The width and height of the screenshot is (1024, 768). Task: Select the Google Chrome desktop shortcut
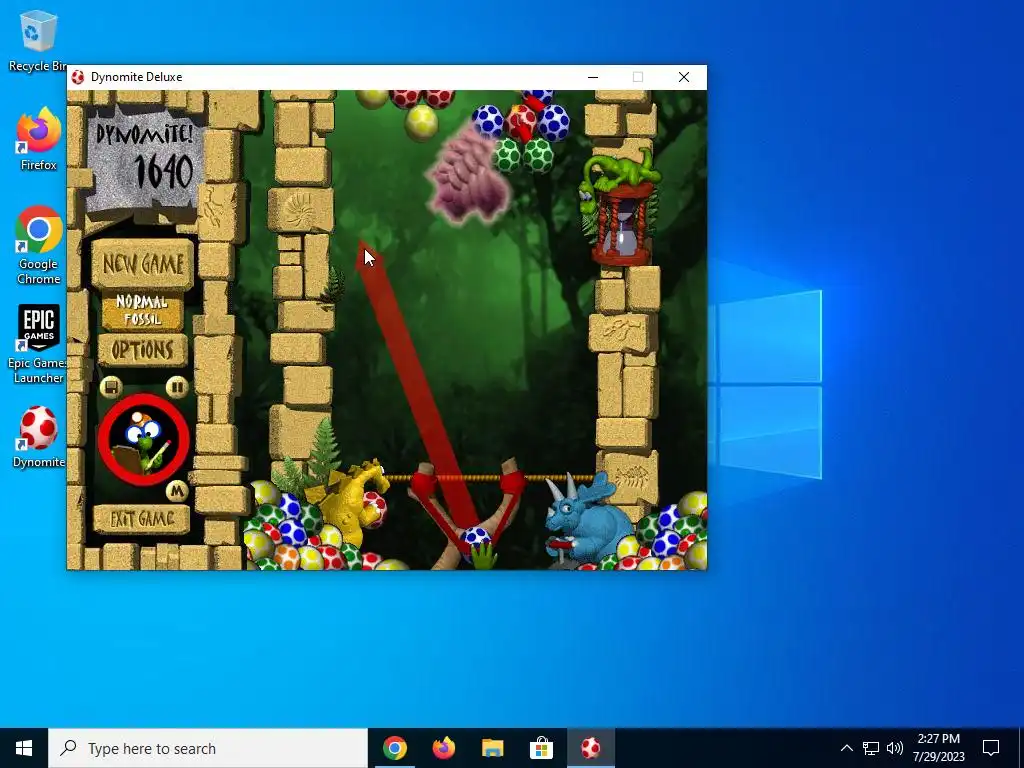39,245
